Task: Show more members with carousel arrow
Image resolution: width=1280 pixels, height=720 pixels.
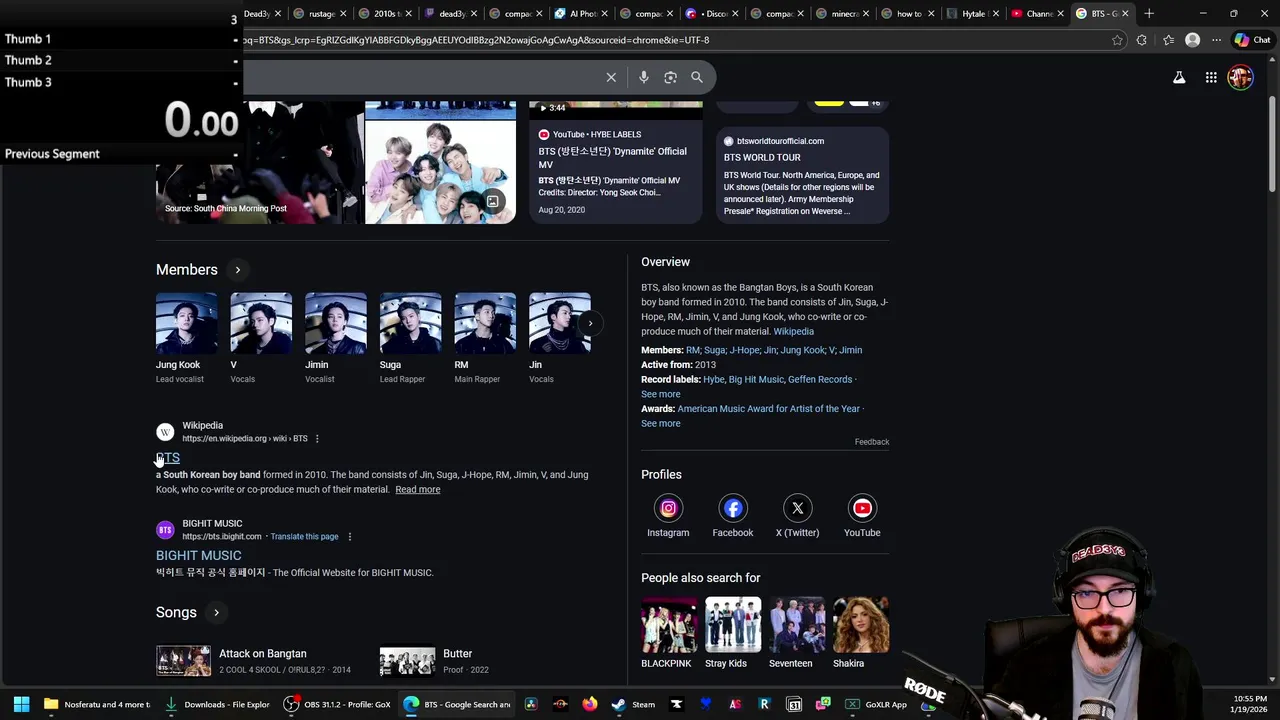Action: click(x=590, y=323)
